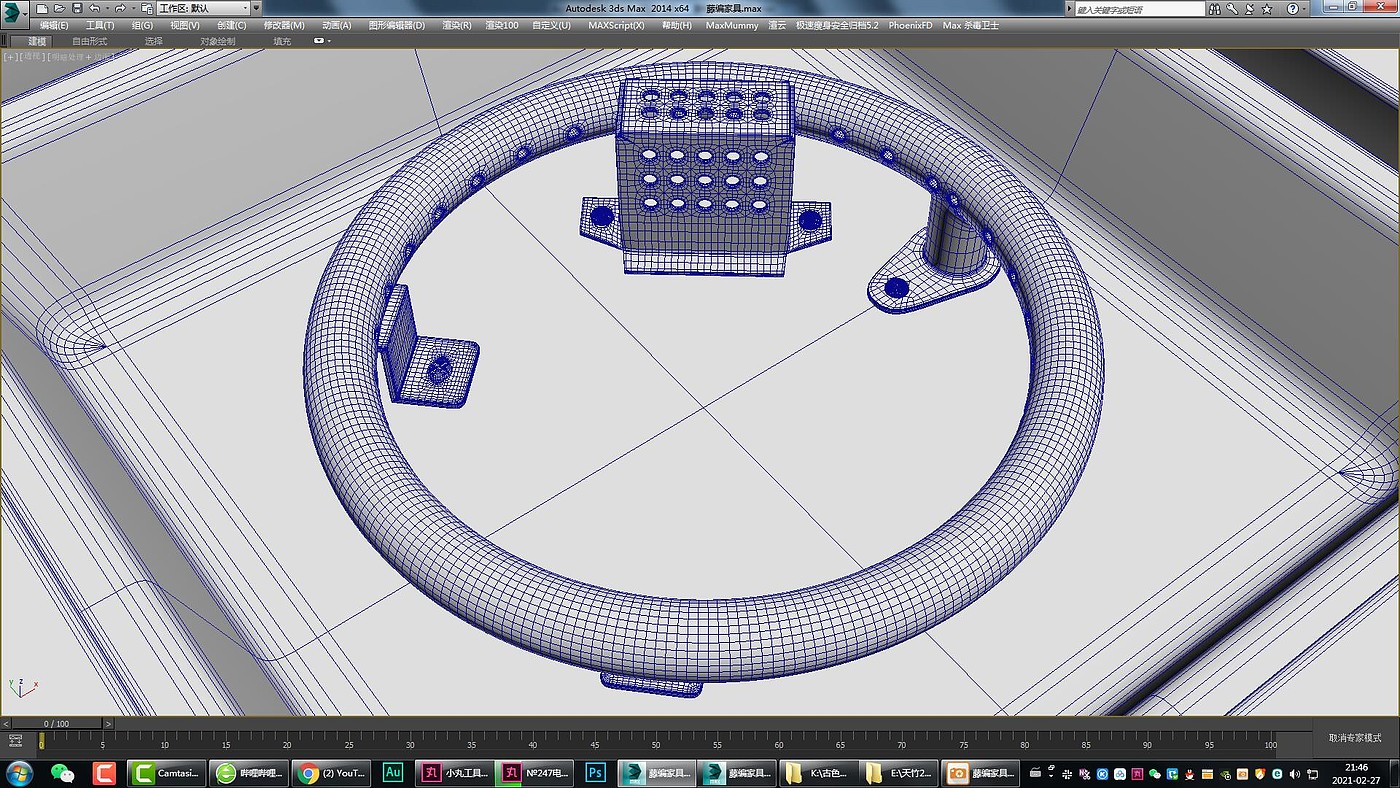Click the 3ds Max application logo button
Image resolution: width=1400 pixels, height=788 pixels.
pos(13,12)
